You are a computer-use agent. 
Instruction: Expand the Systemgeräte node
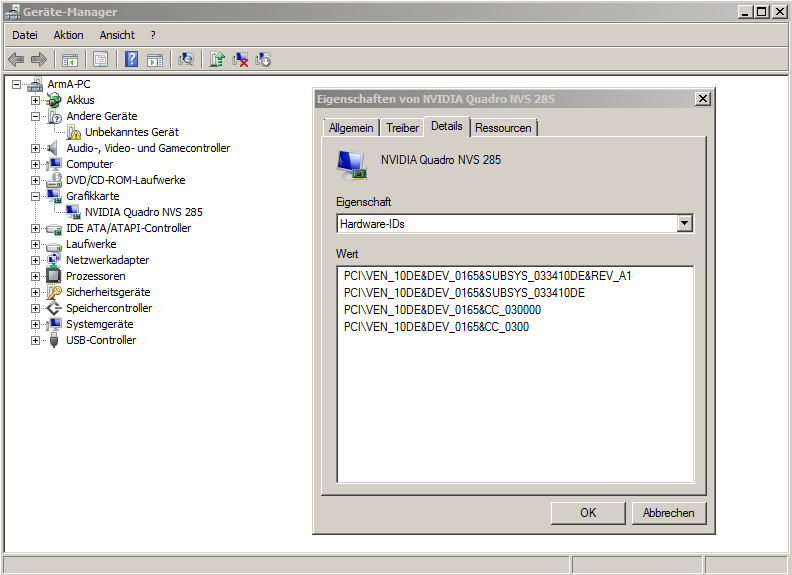35,324
